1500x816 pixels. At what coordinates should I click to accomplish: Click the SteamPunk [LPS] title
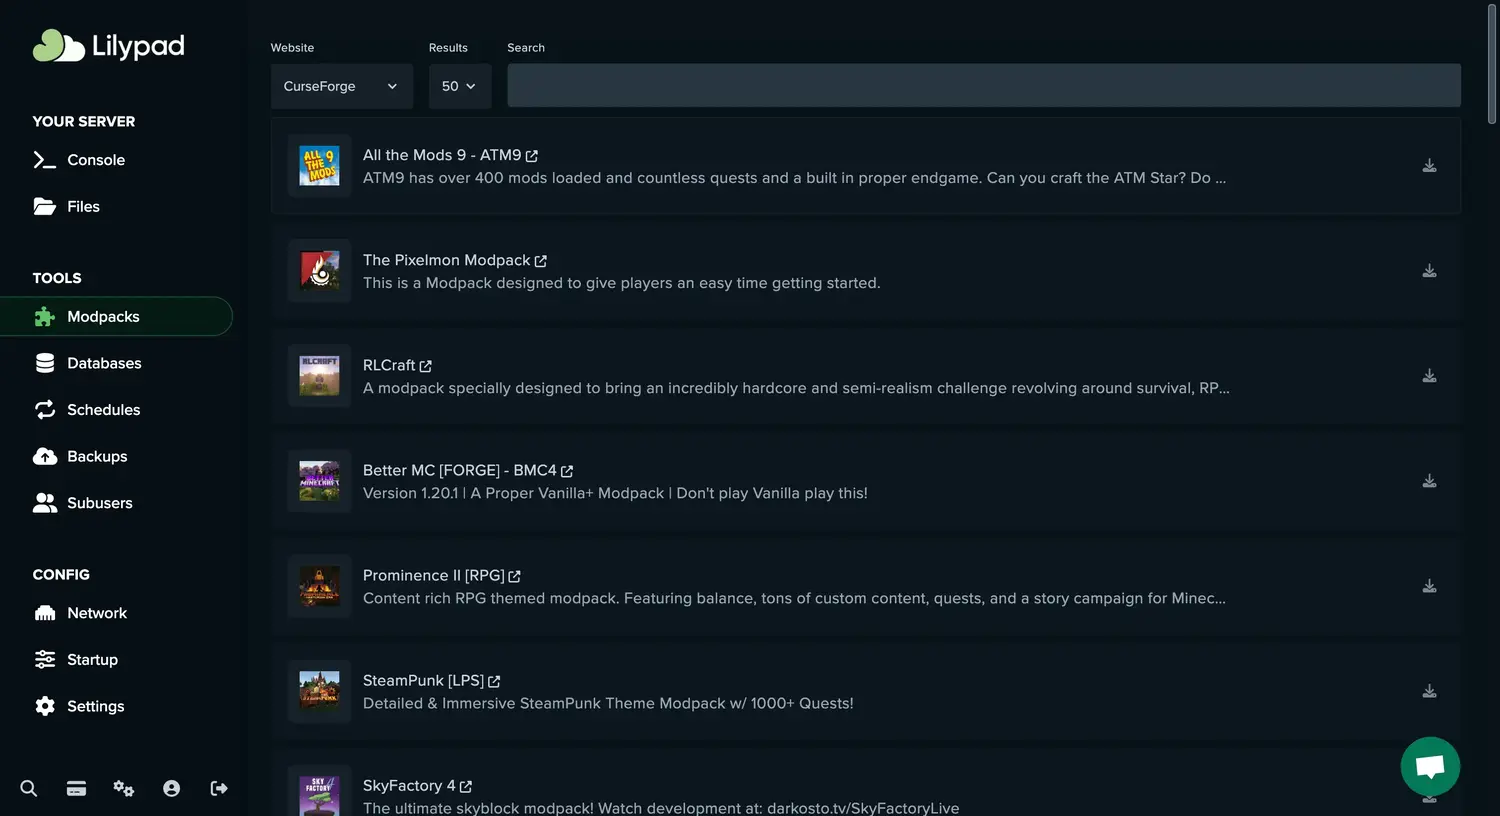coord(423,680)
